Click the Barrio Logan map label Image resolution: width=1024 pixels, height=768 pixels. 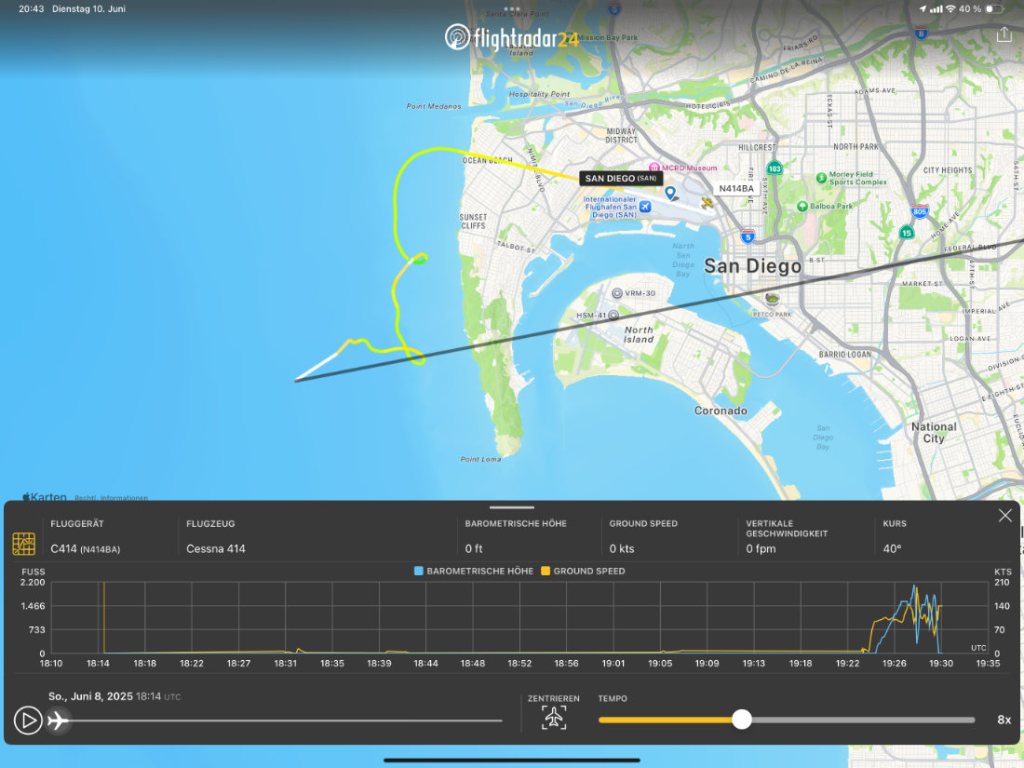(x=844, y=354)
